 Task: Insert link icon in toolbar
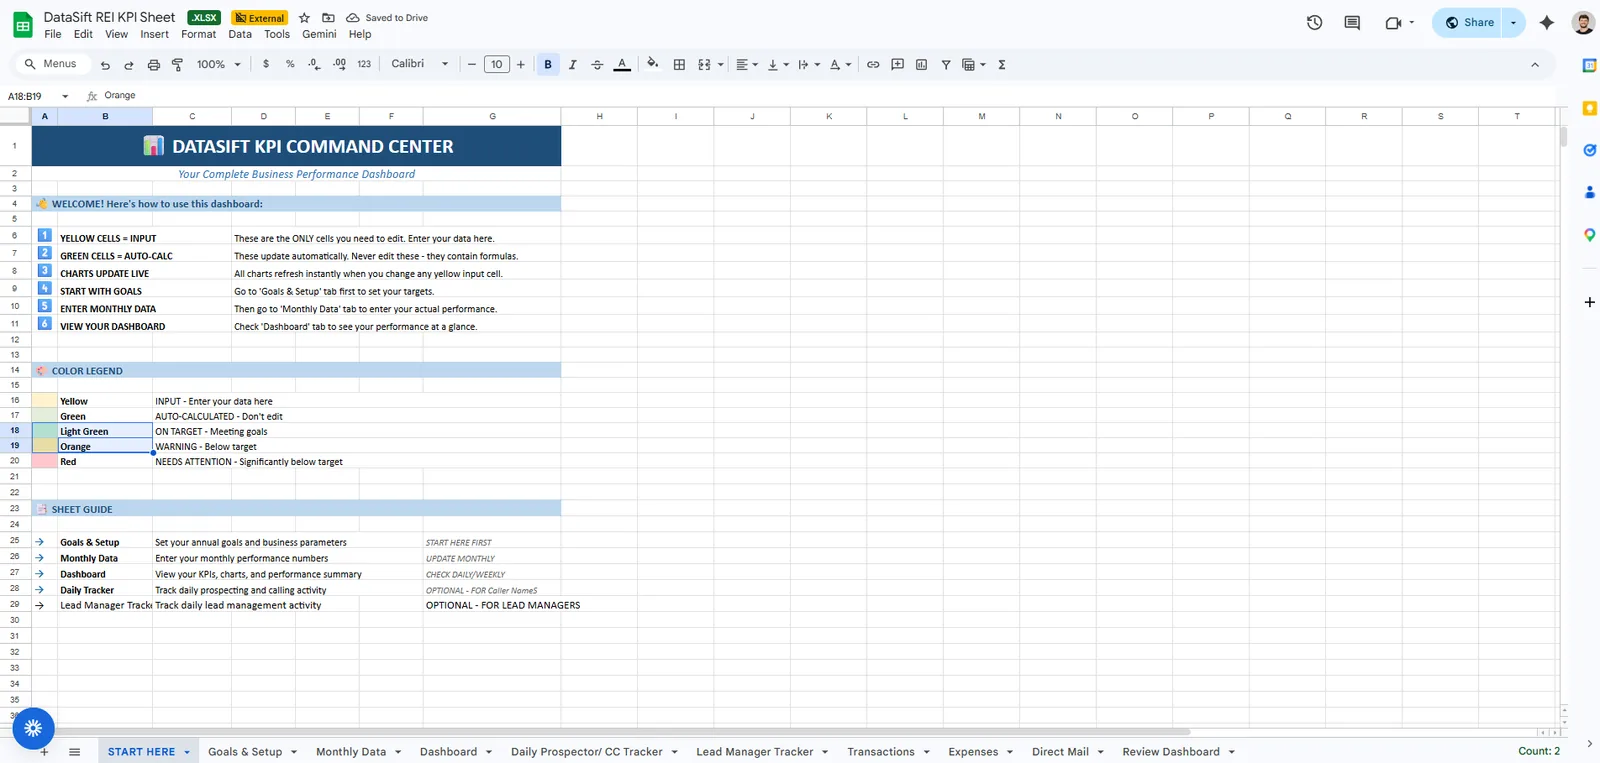(x=873, y=64)
